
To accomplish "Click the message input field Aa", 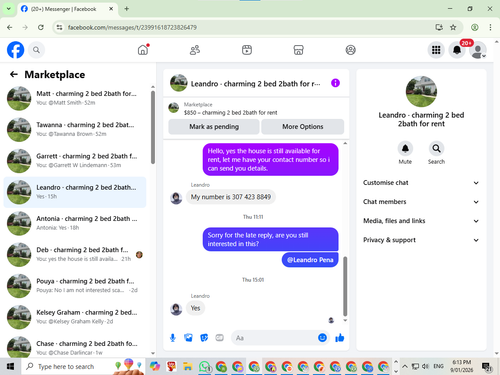I will 273,338.
